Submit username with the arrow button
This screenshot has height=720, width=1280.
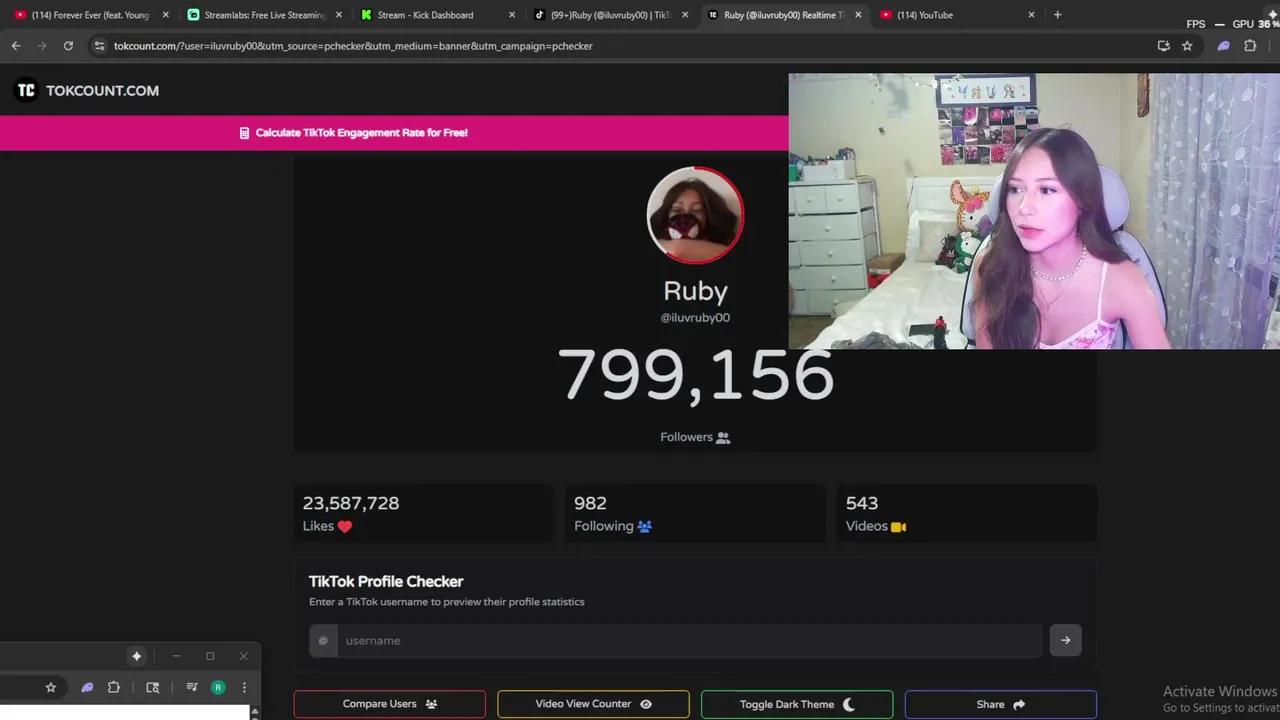click(1065, 640)
